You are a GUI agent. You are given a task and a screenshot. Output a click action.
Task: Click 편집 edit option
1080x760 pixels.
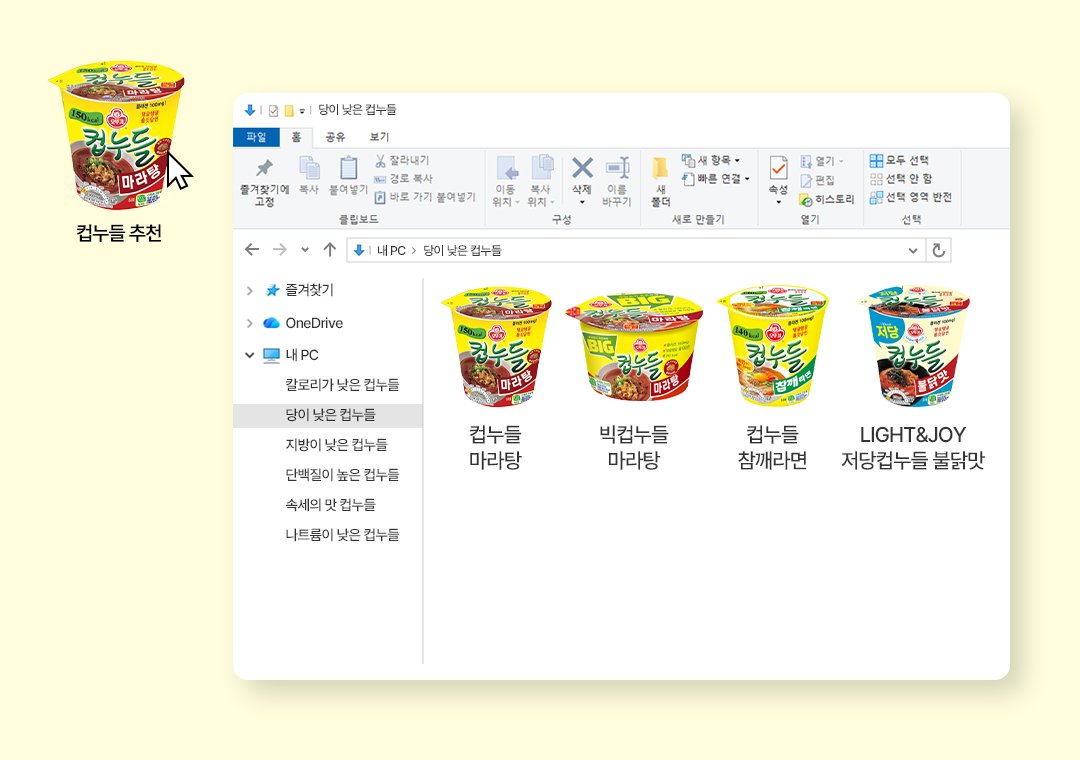tap(818, 181)
